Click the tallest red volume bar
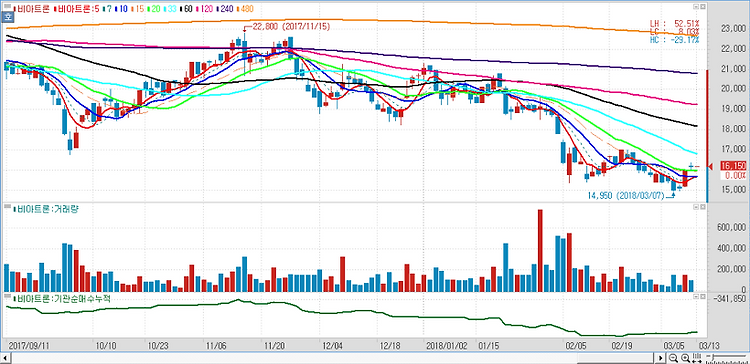 (540, 251)
